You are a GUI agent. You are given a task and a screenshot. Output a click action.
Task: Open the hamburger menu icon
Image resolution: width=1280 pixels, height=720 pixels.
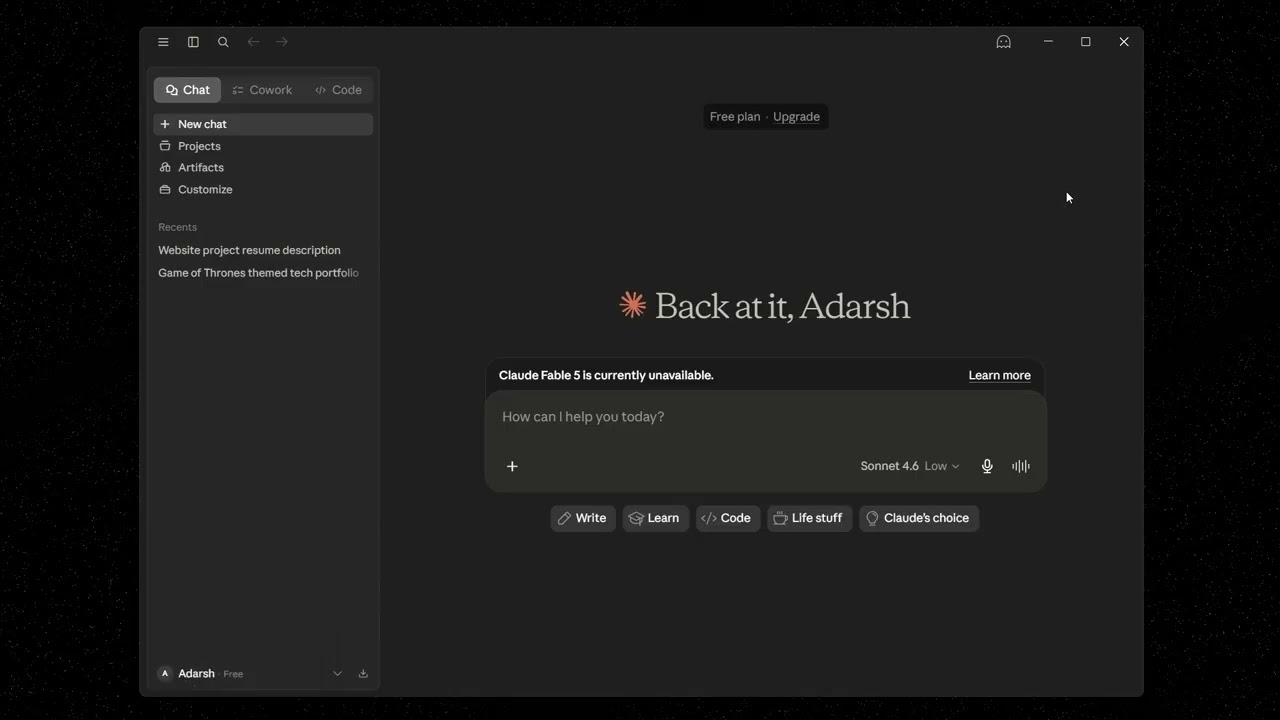click(x=163, y=42)
